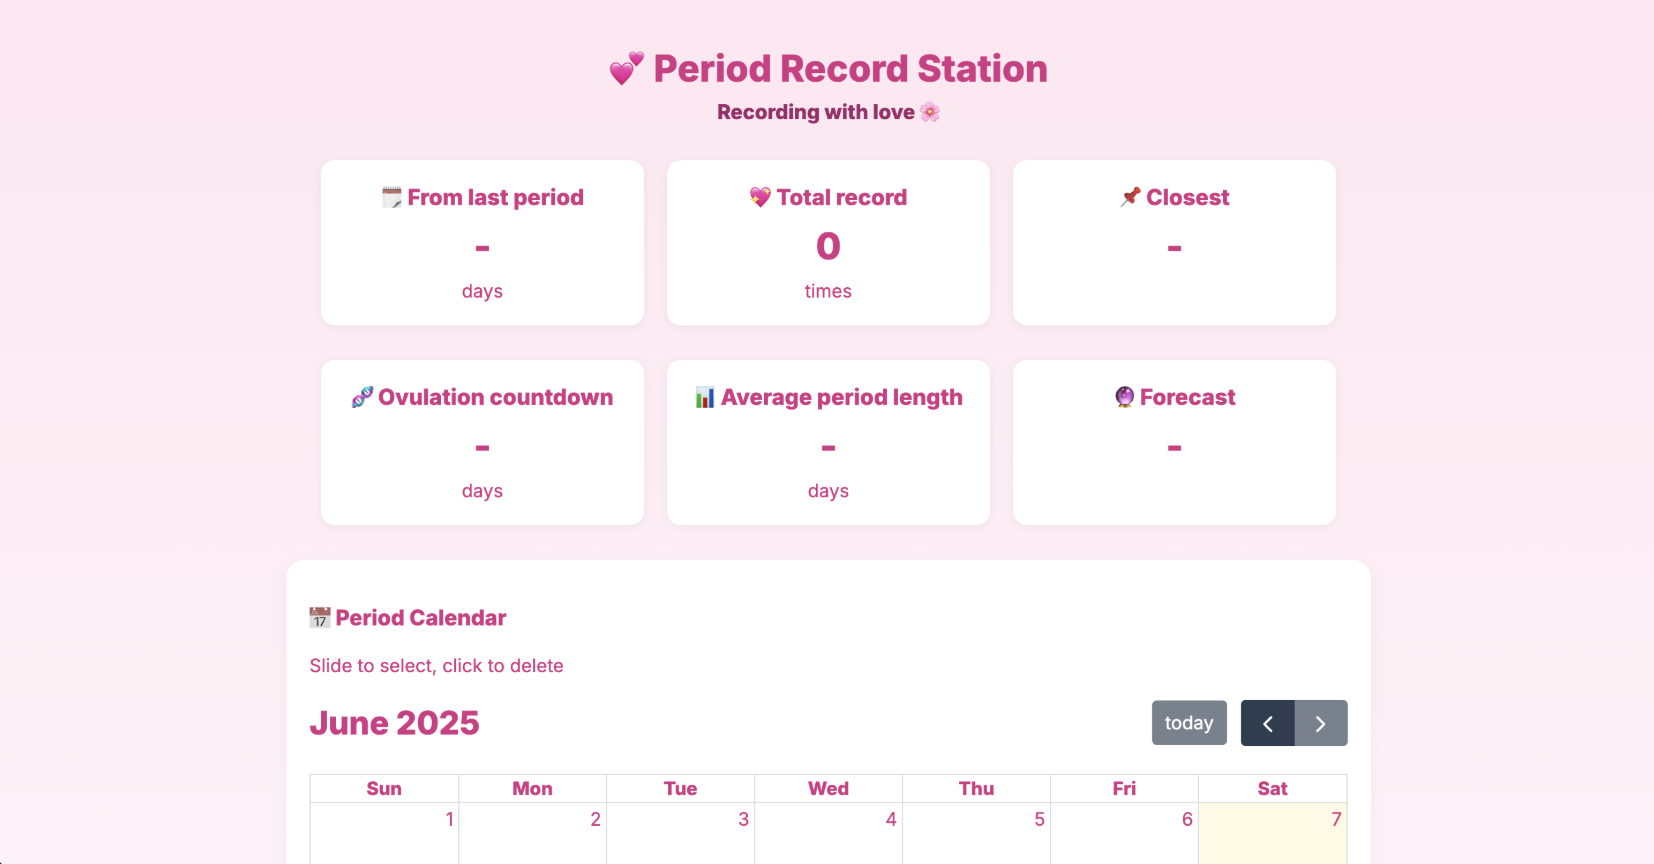Click the pushpin icon on the Closest card
The height and width of the screenshot is (864, 1654).
1130,197
